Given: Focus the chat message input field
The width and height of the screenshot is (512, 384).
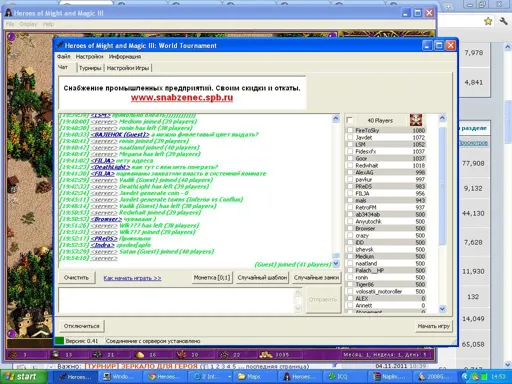Looking at the screenshot, I should point(177,300).
